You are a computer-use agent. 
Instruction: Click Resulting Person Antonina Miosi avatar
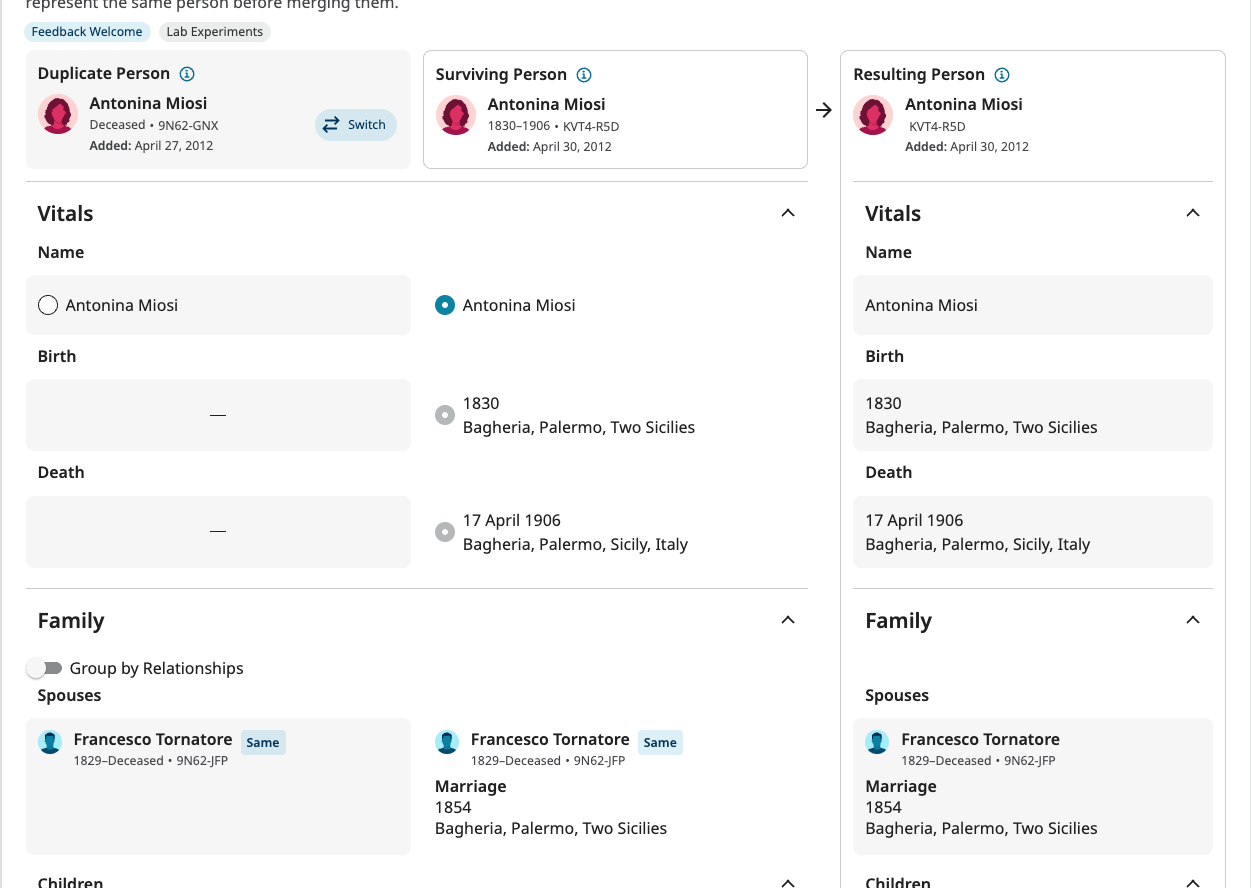[x=873, y=115]
